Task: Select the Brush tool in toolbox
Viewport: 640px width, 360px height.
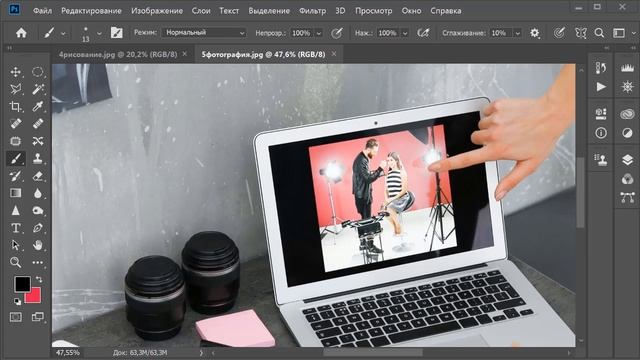Action: pos(16,158)
